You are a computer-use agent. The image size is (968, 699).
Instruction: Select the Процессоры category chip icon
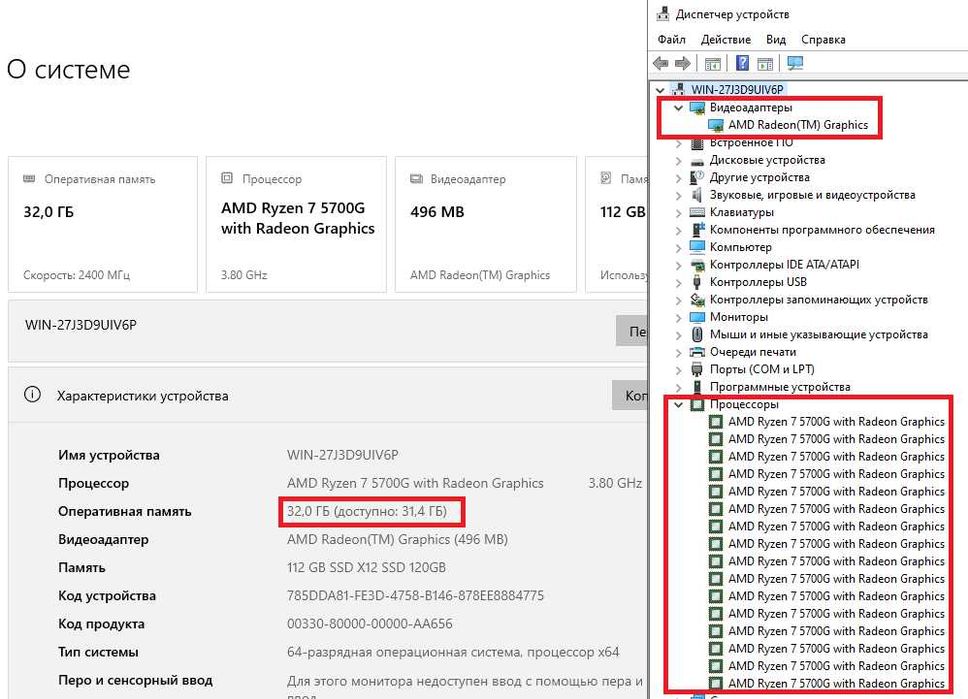(697, 404)
